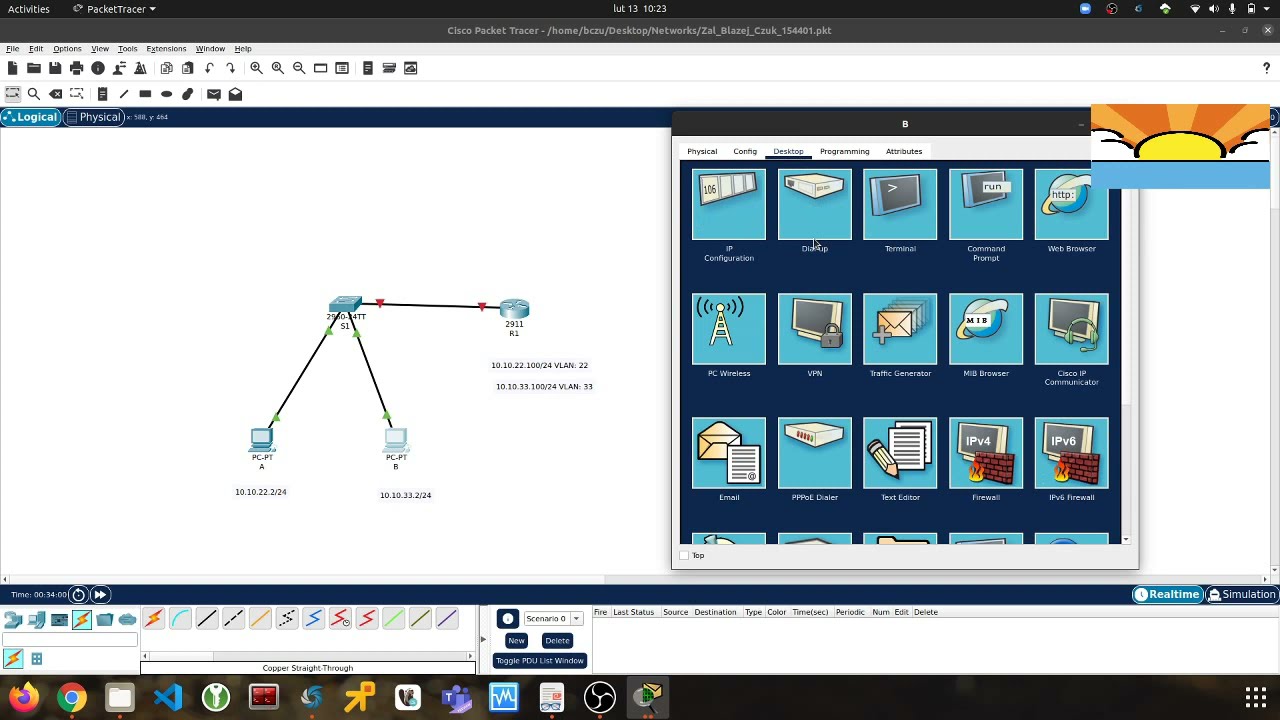Image resolution: width=1280 pixels, height=720 pixels.
Task: Select the Place Note tool
Action: click(102, 94)
